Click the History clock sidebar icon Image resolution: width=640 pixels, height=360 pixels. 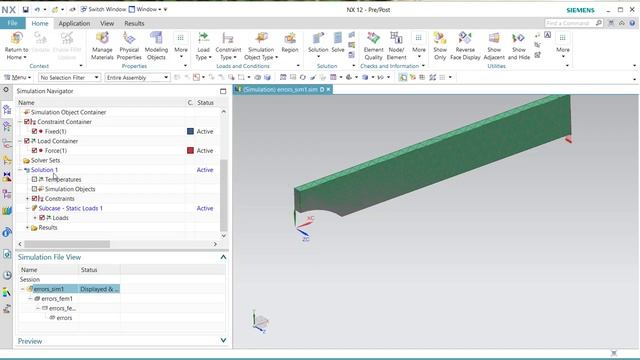point(7,276)
